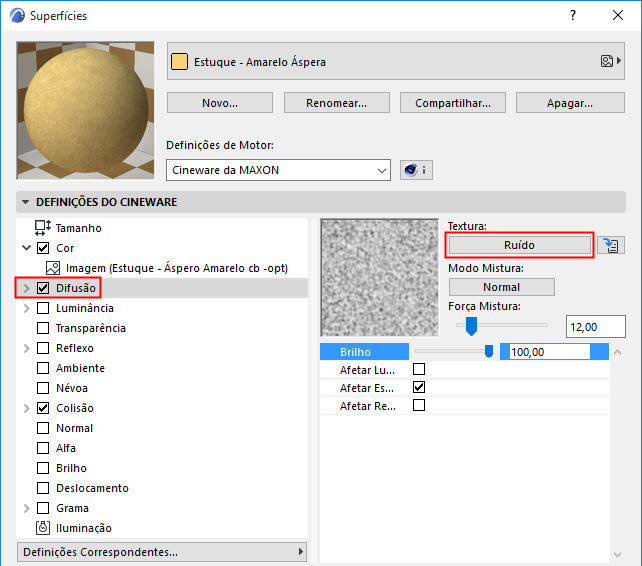The width and height of the screenshot is (642, 566).
Task: Toggle the Difusão channel checkbox
Action: [43, 288]
